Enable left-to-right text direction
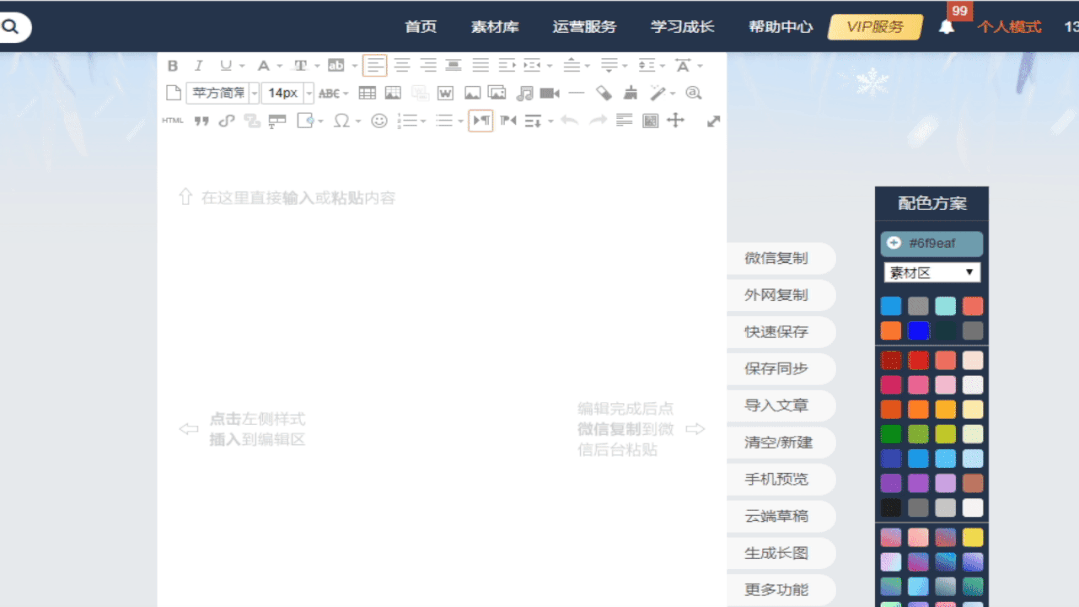Screen dimensions: 1079x607 pyautogui.click(x=481, y=121)
